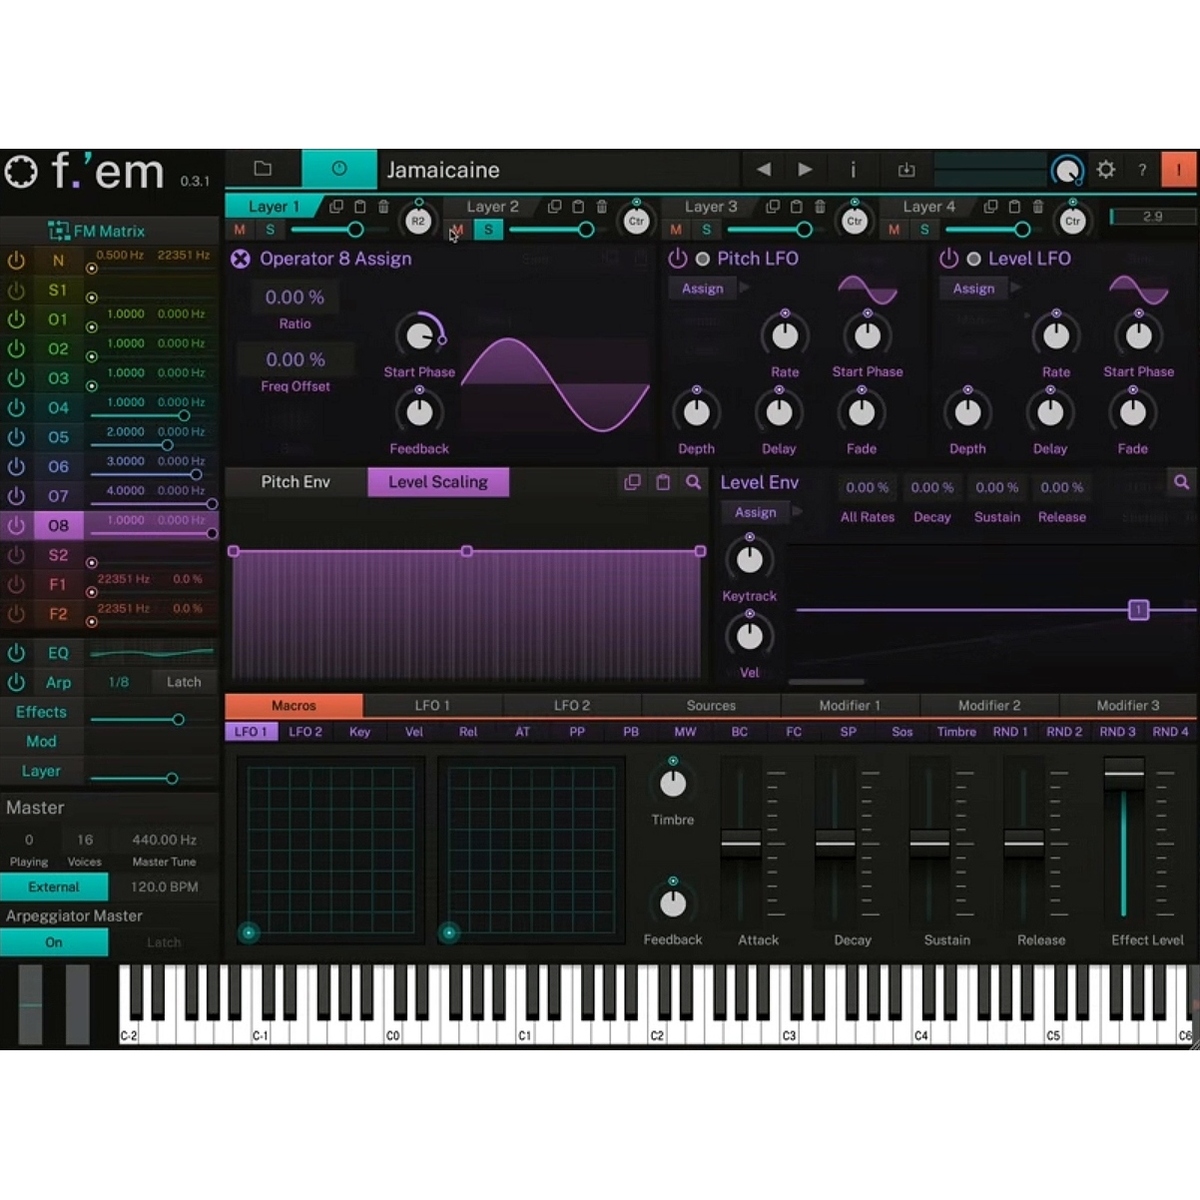This screenshot has width=1200, height=1200.
Task: Select Level Scaling tab
Action: (438, 482)
